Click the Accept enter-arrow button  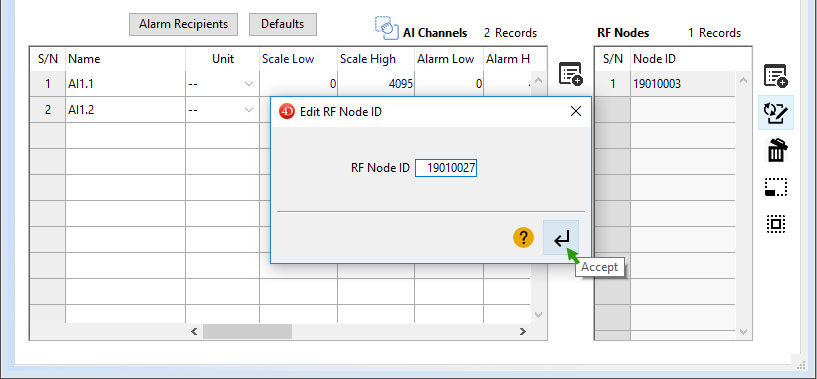561,238
